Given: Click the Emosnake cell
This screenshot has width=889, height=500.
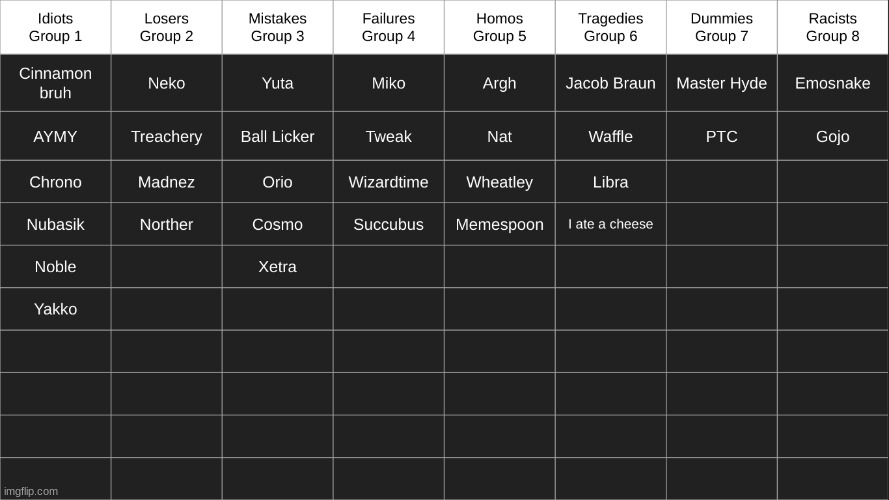Looking at the screenshot, I should [833, 83].
